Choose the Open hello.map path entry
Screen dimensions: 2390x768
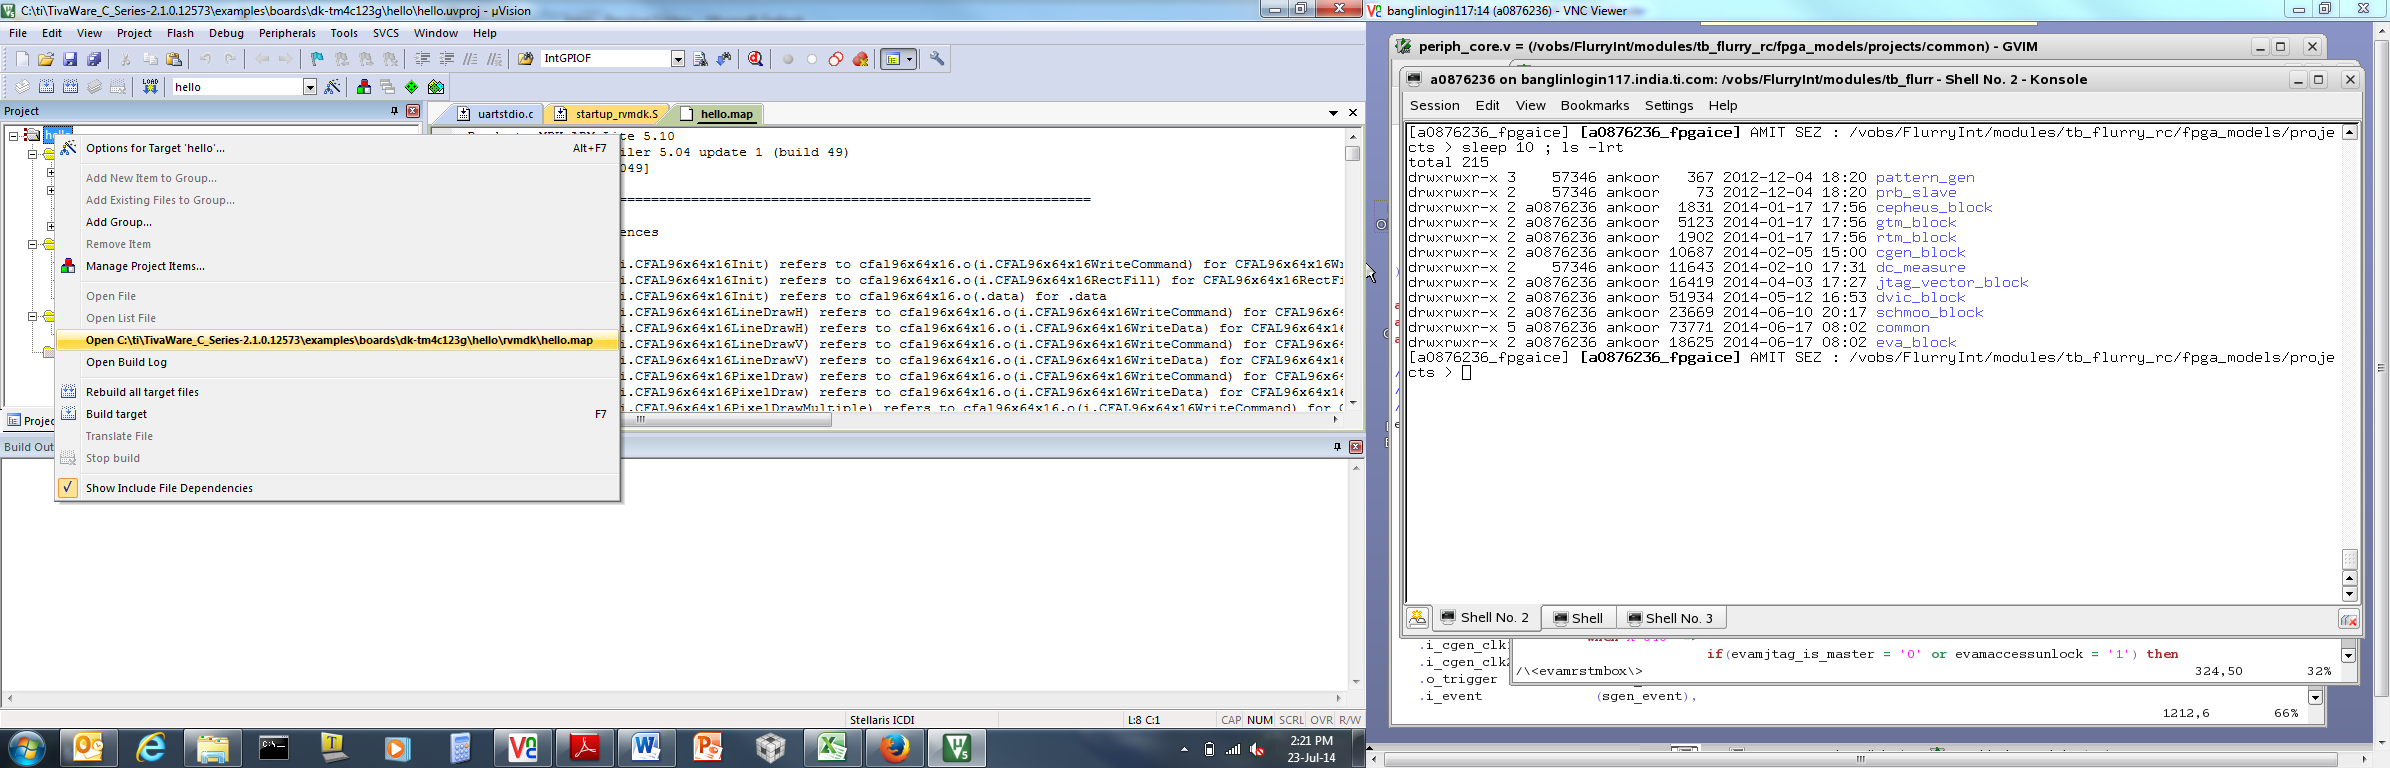point(338,340)
